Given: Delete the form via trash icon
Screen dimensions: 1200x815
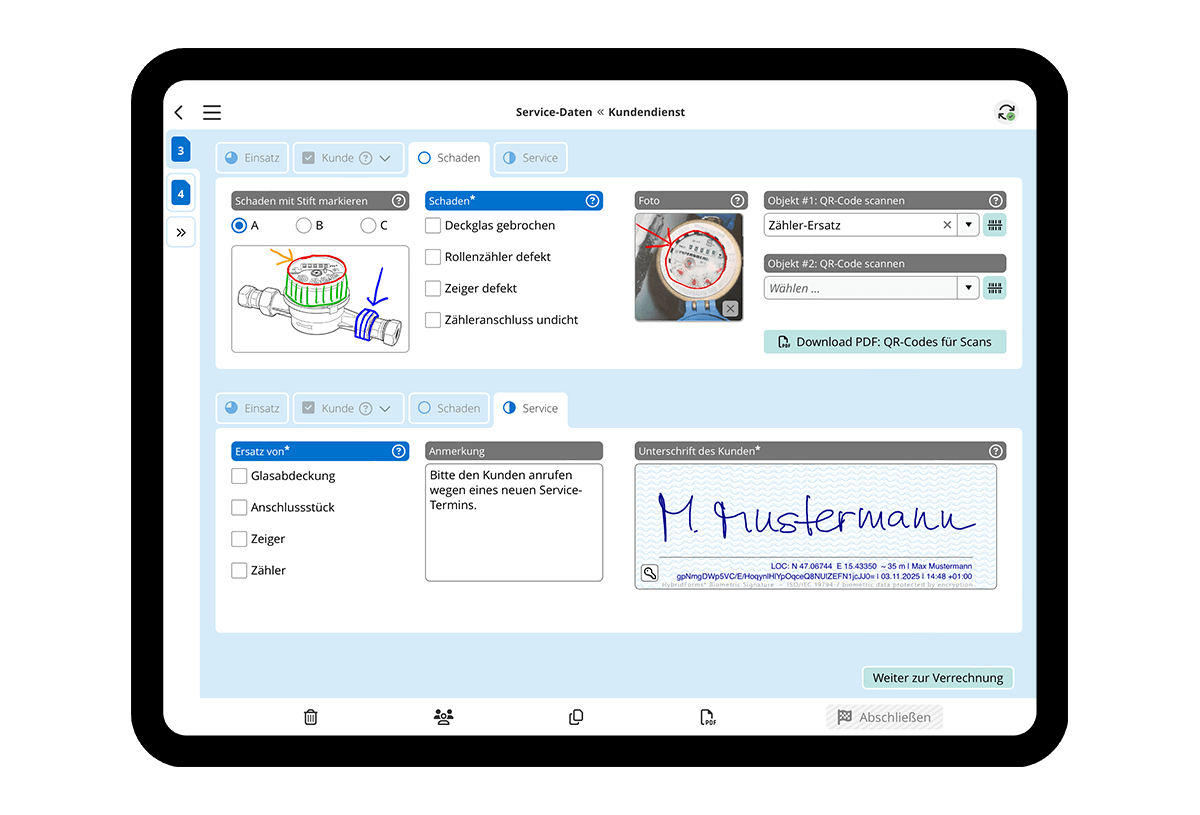Looking at the screenshot, I should [310, 717].
